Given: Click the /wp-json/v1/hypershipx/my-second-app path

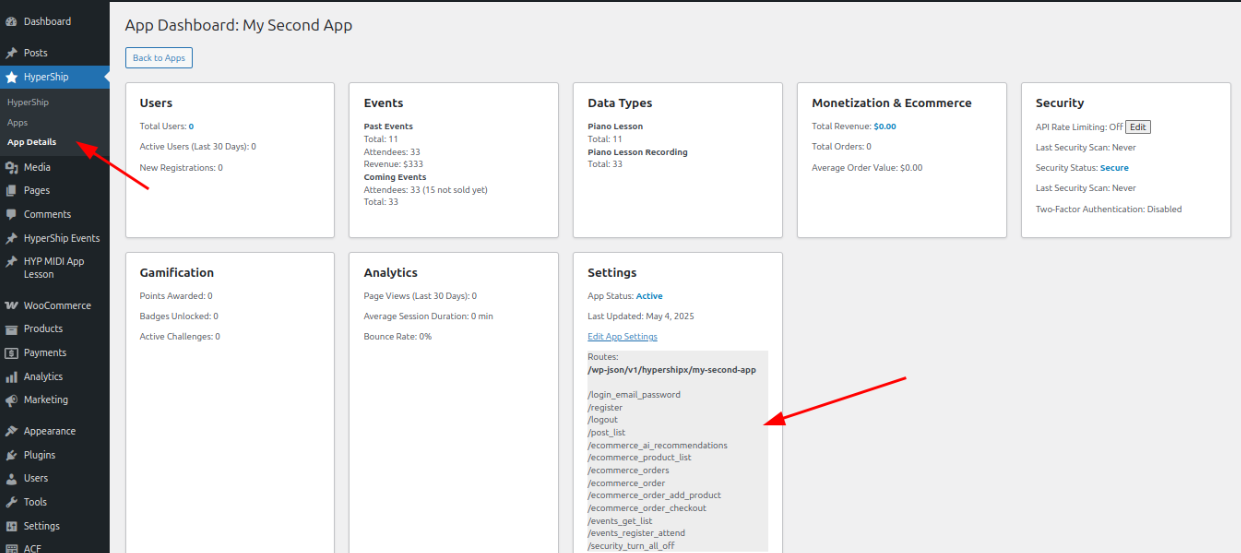Looking at the screenshot, I should [672, 370].
